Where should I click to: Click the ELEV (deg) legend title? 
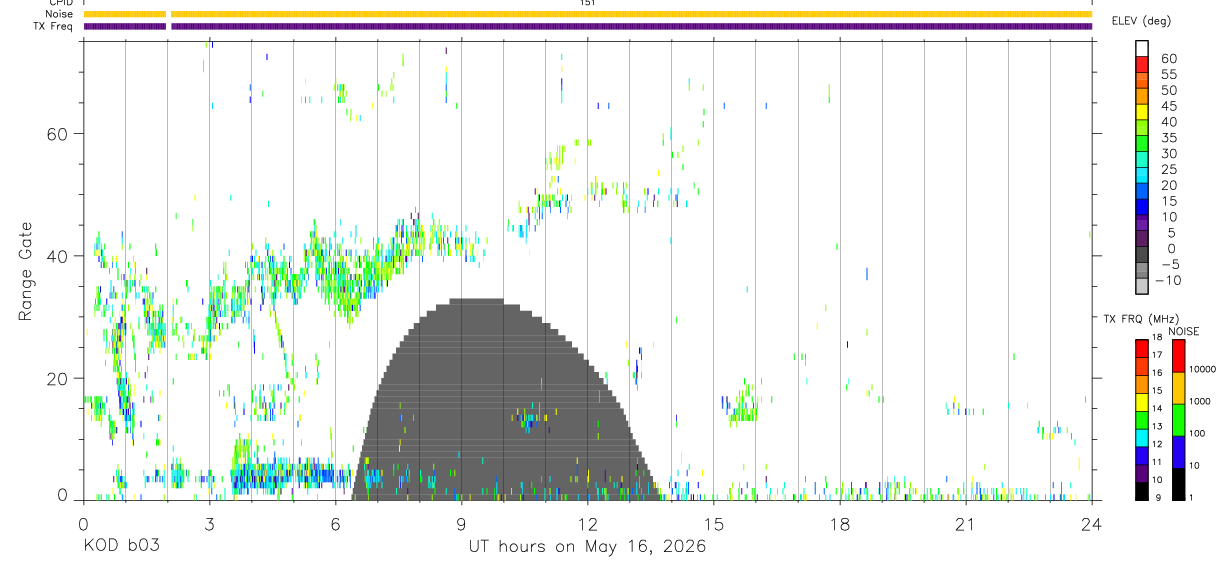point(1142,20)
